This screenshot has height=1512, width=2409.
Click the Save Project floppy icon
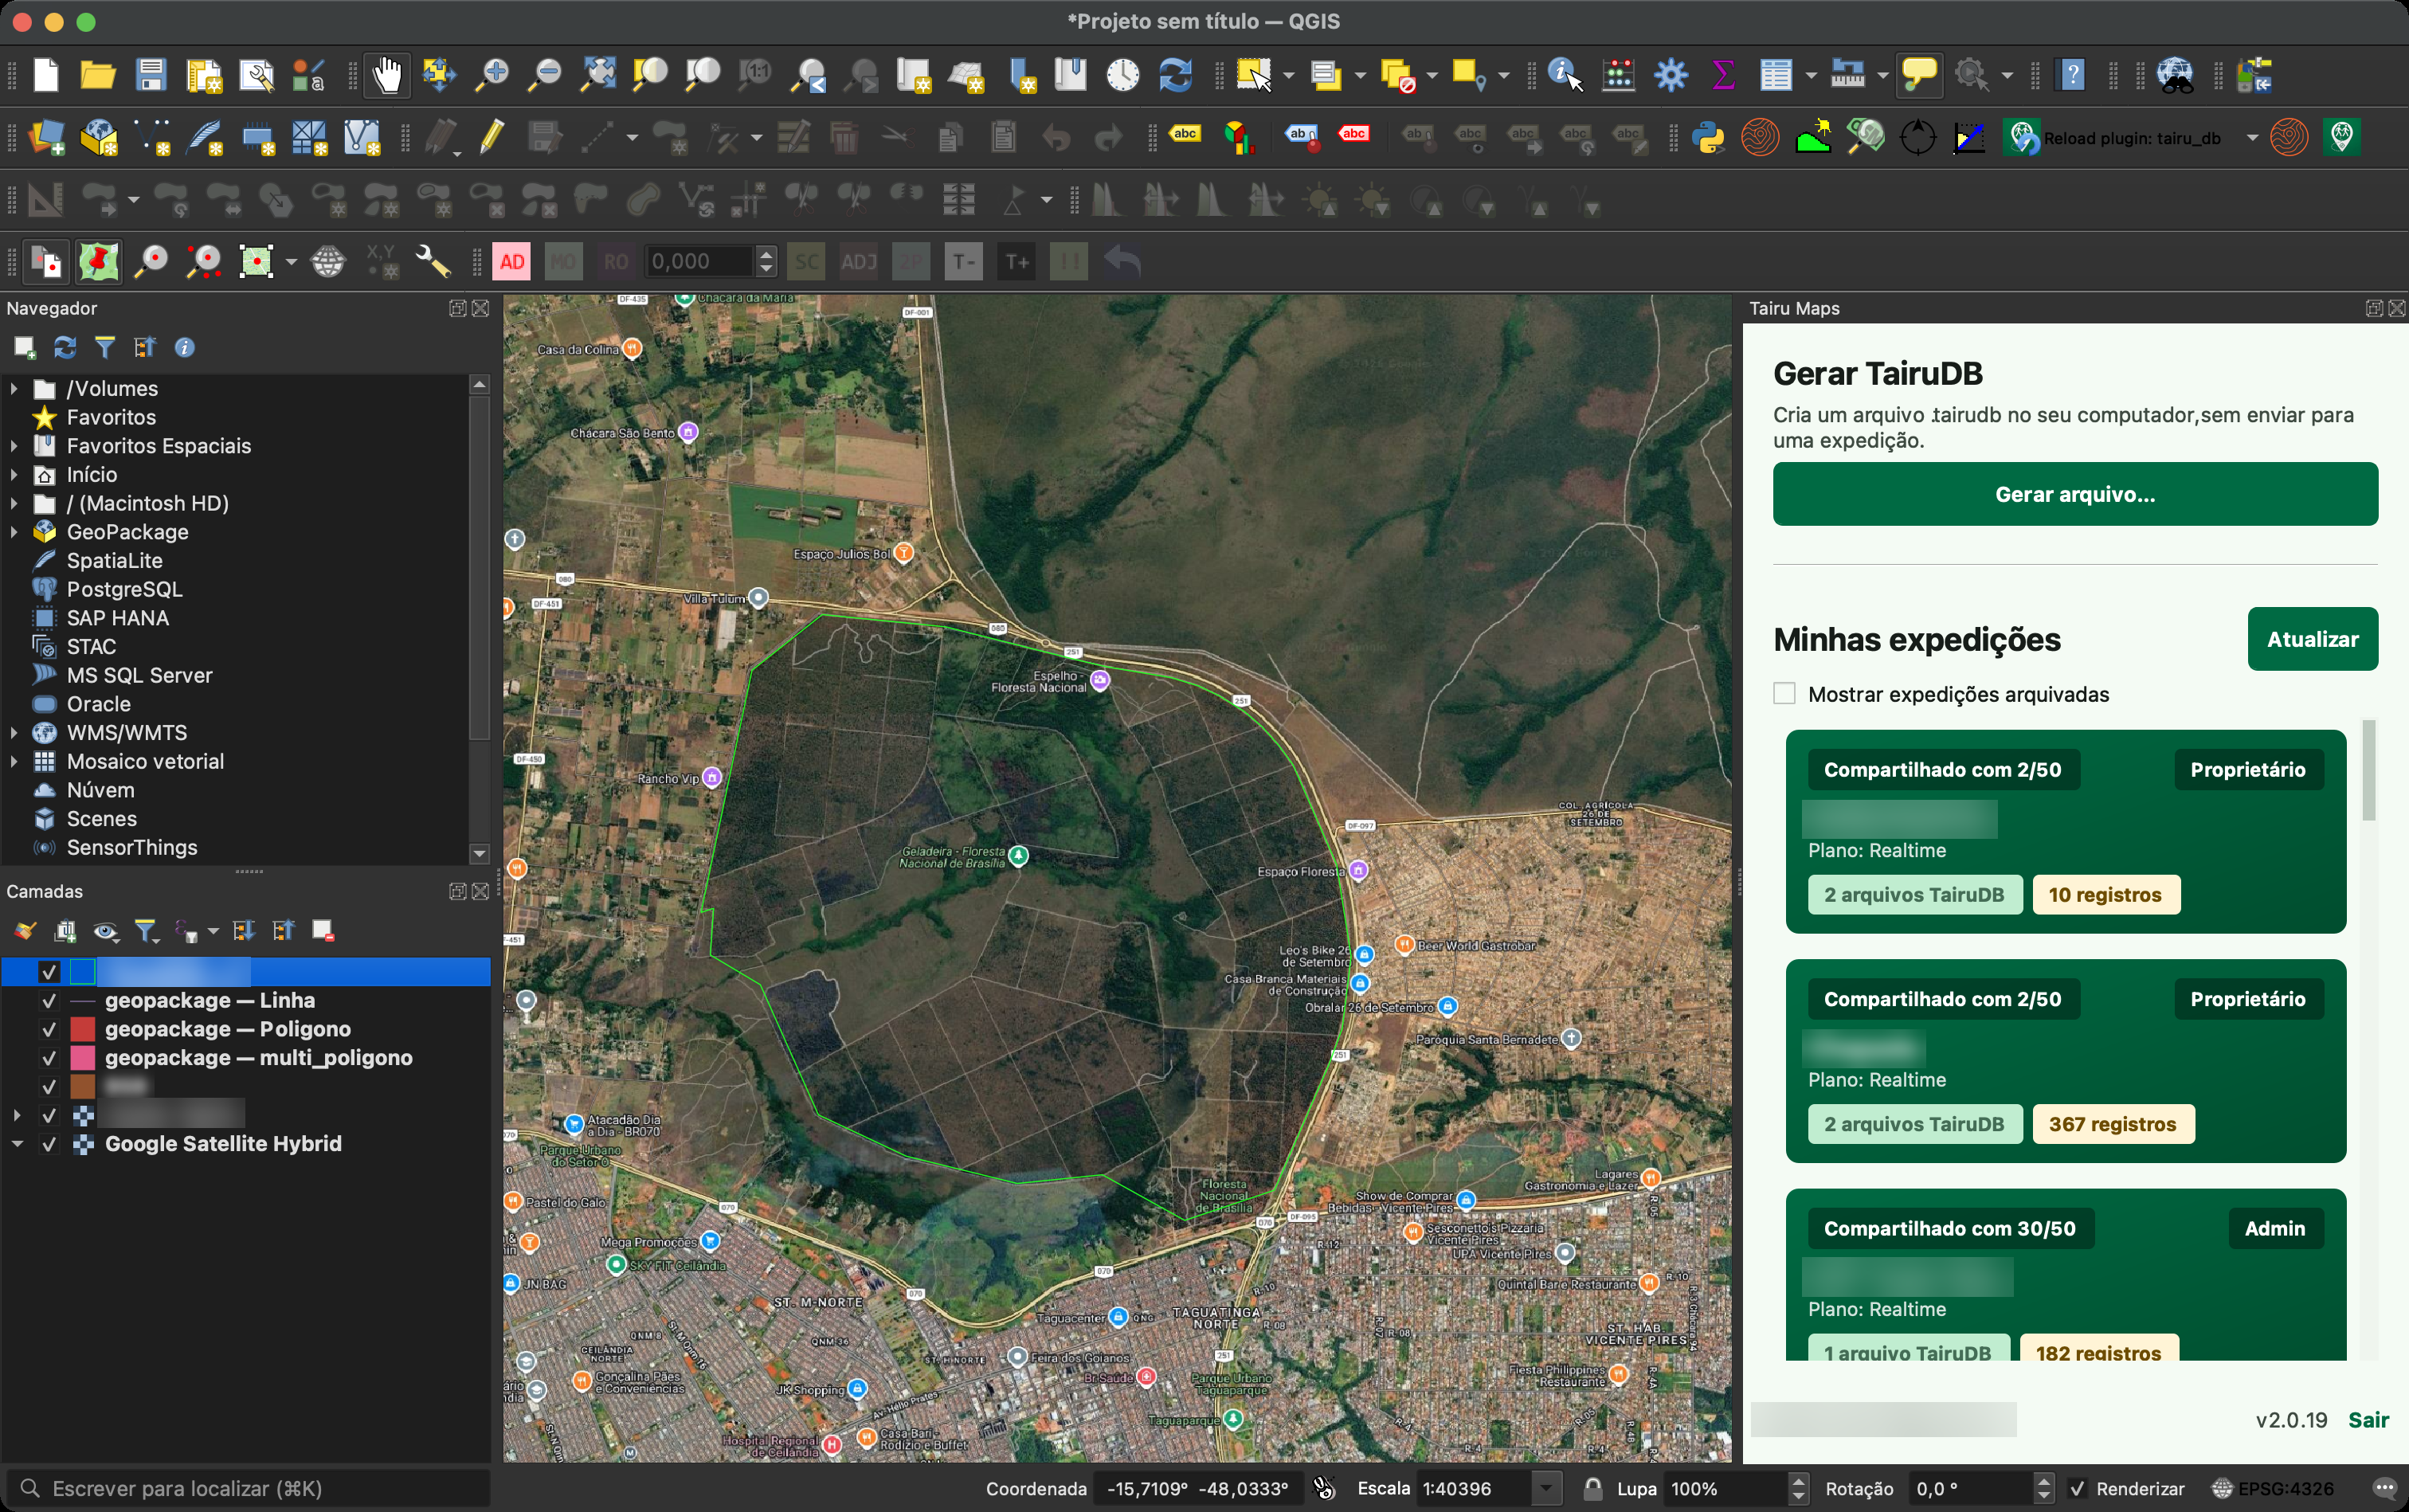[x=151, y=75]
